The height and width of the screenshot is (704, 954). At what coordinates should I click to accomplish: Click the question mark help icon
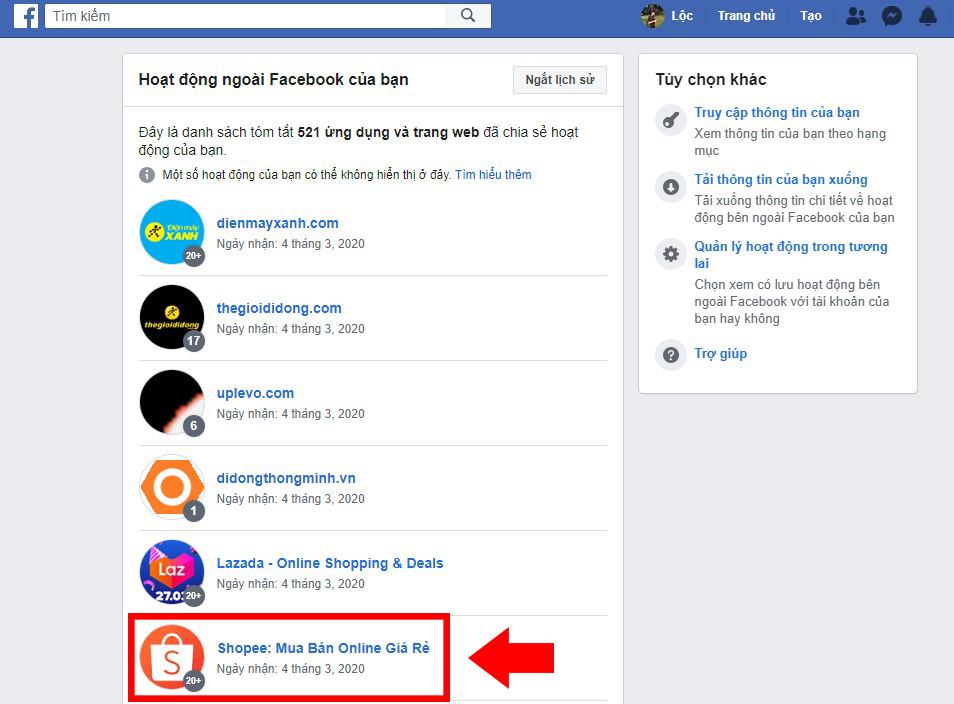coord(670,355)
